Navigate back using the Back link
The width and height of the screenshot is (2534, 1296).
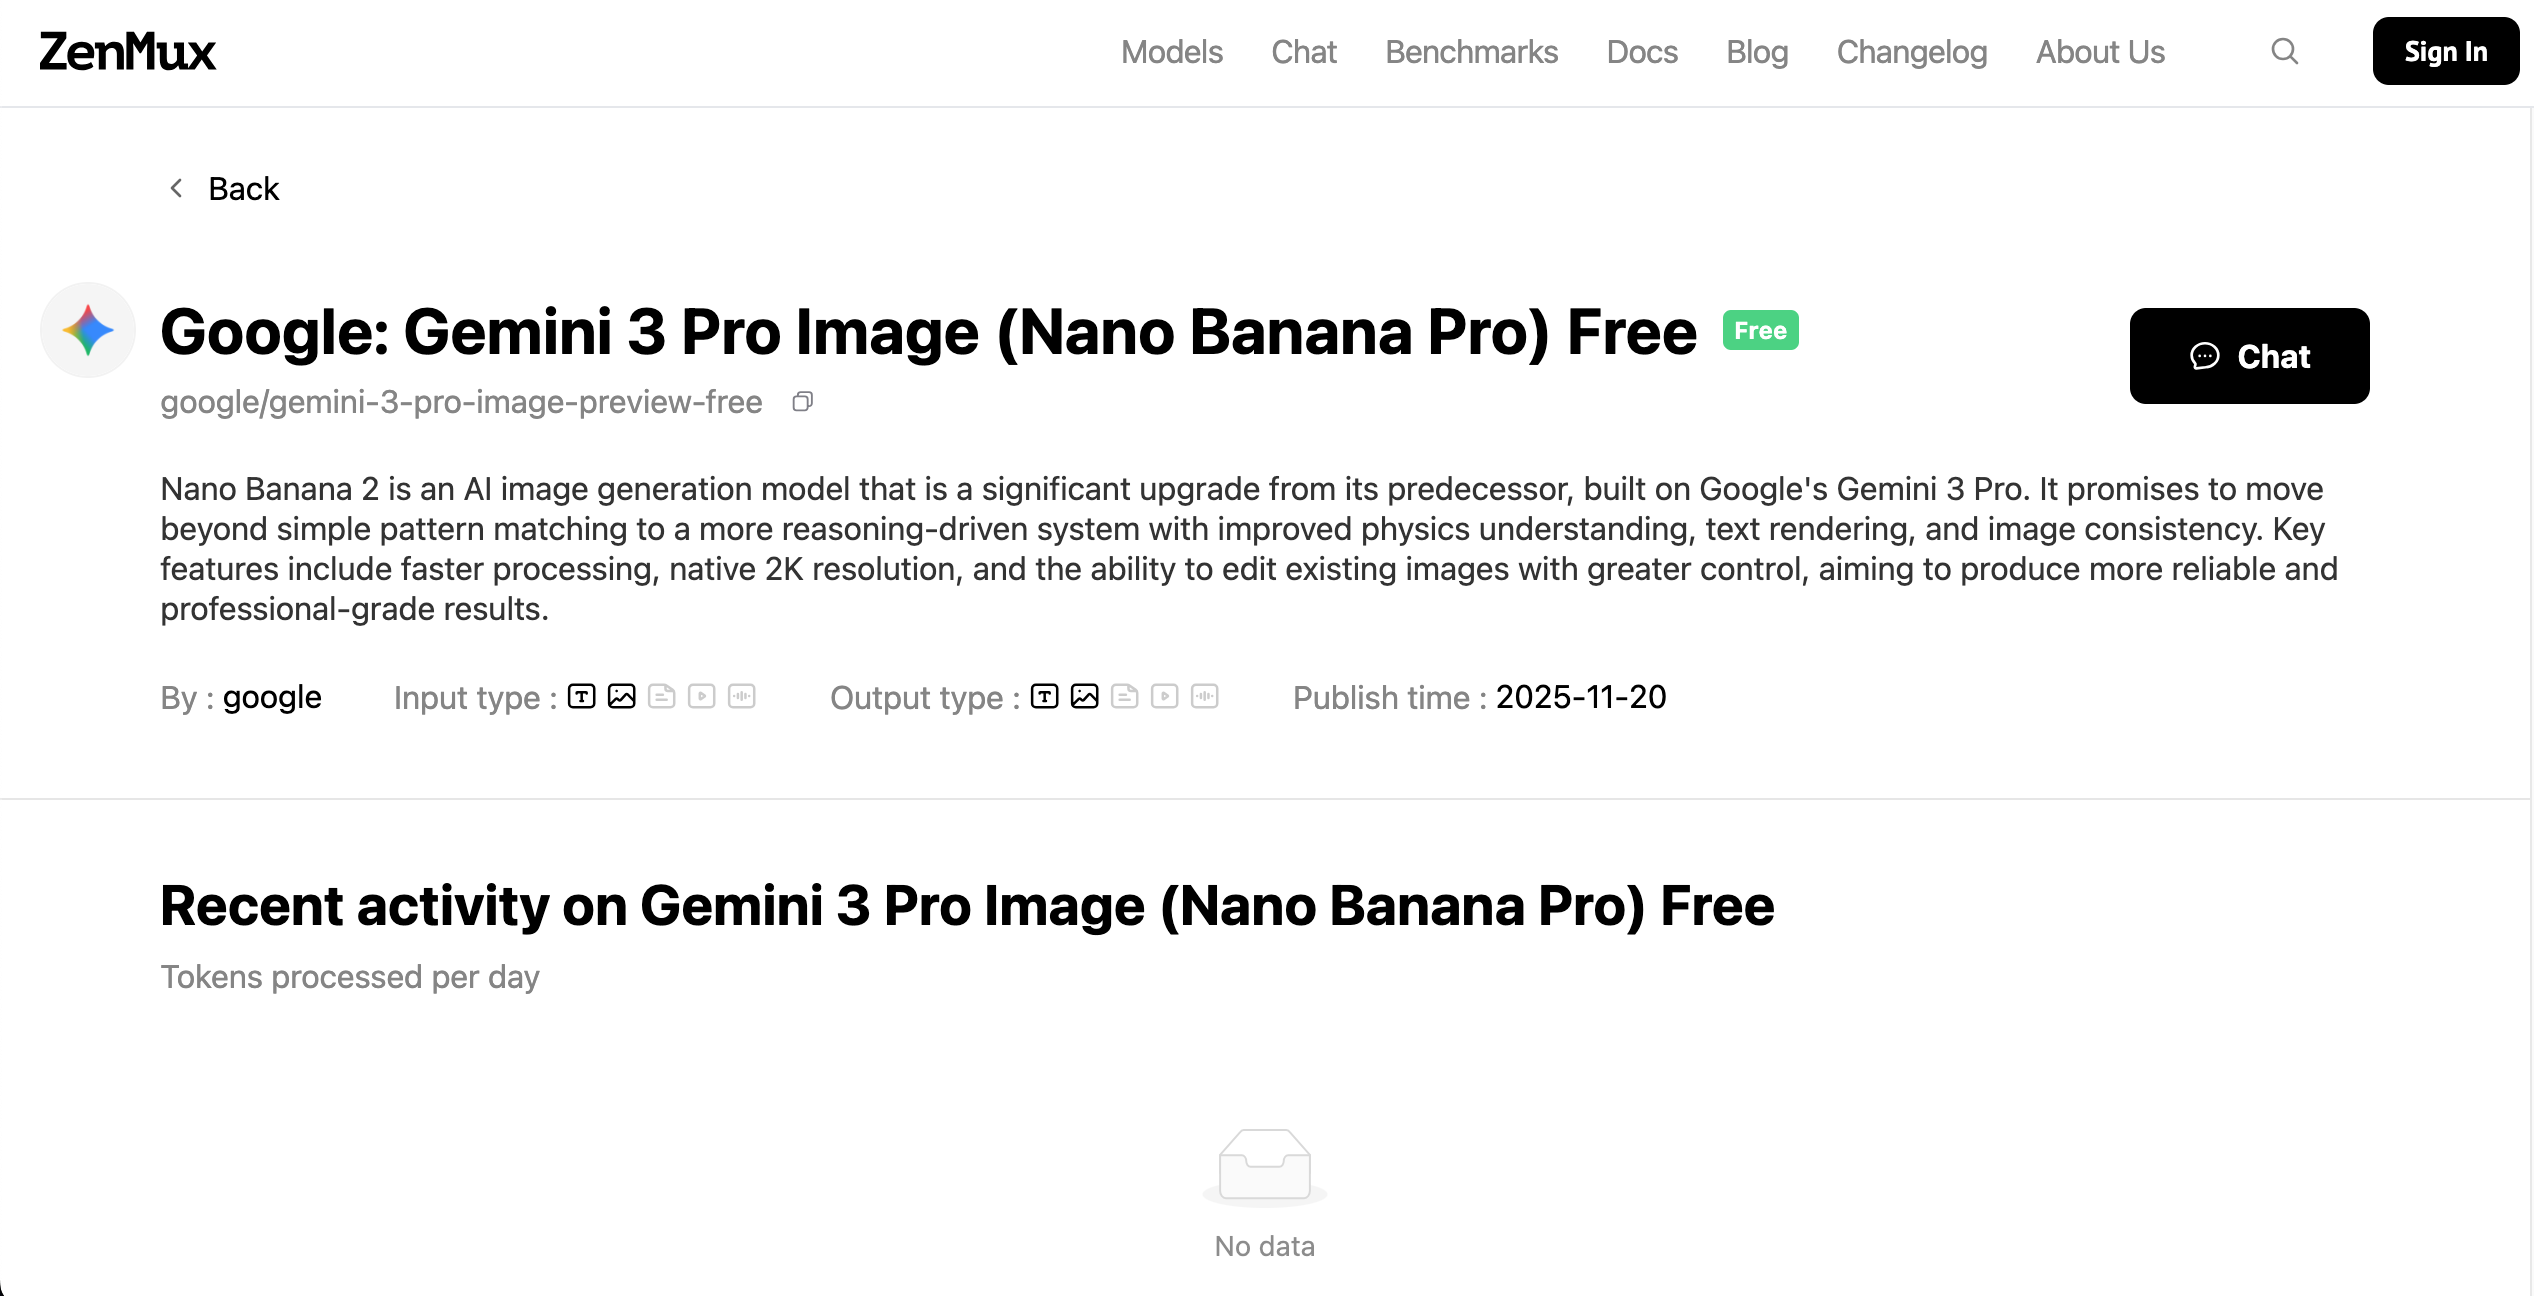coord(243,188)
